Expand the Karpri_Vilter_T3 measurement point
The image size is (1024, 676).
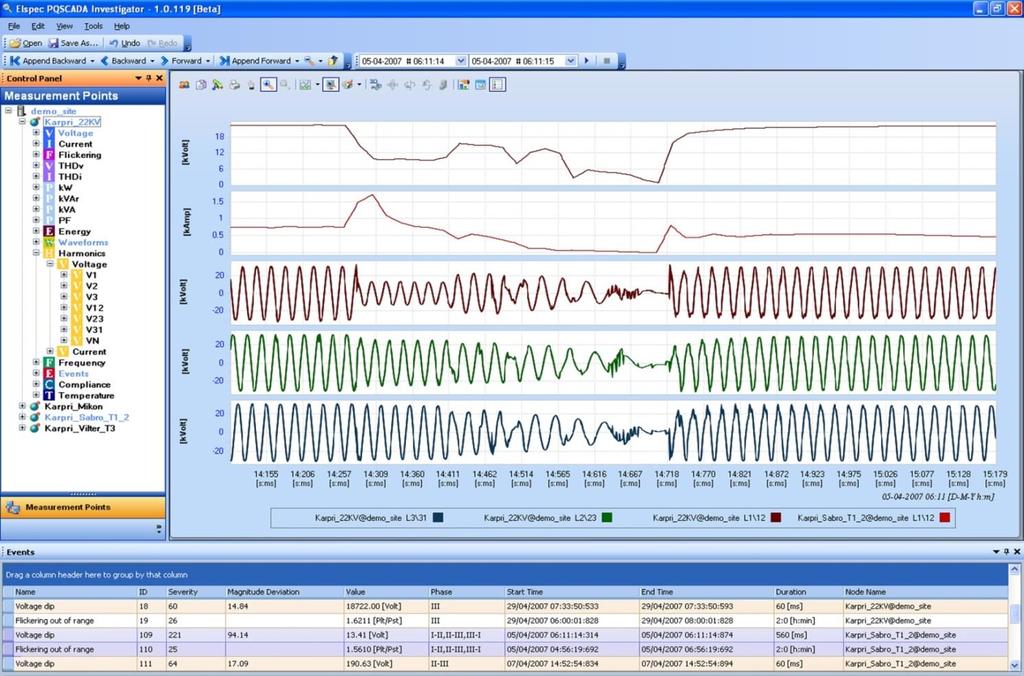click(x=23, y=428)
